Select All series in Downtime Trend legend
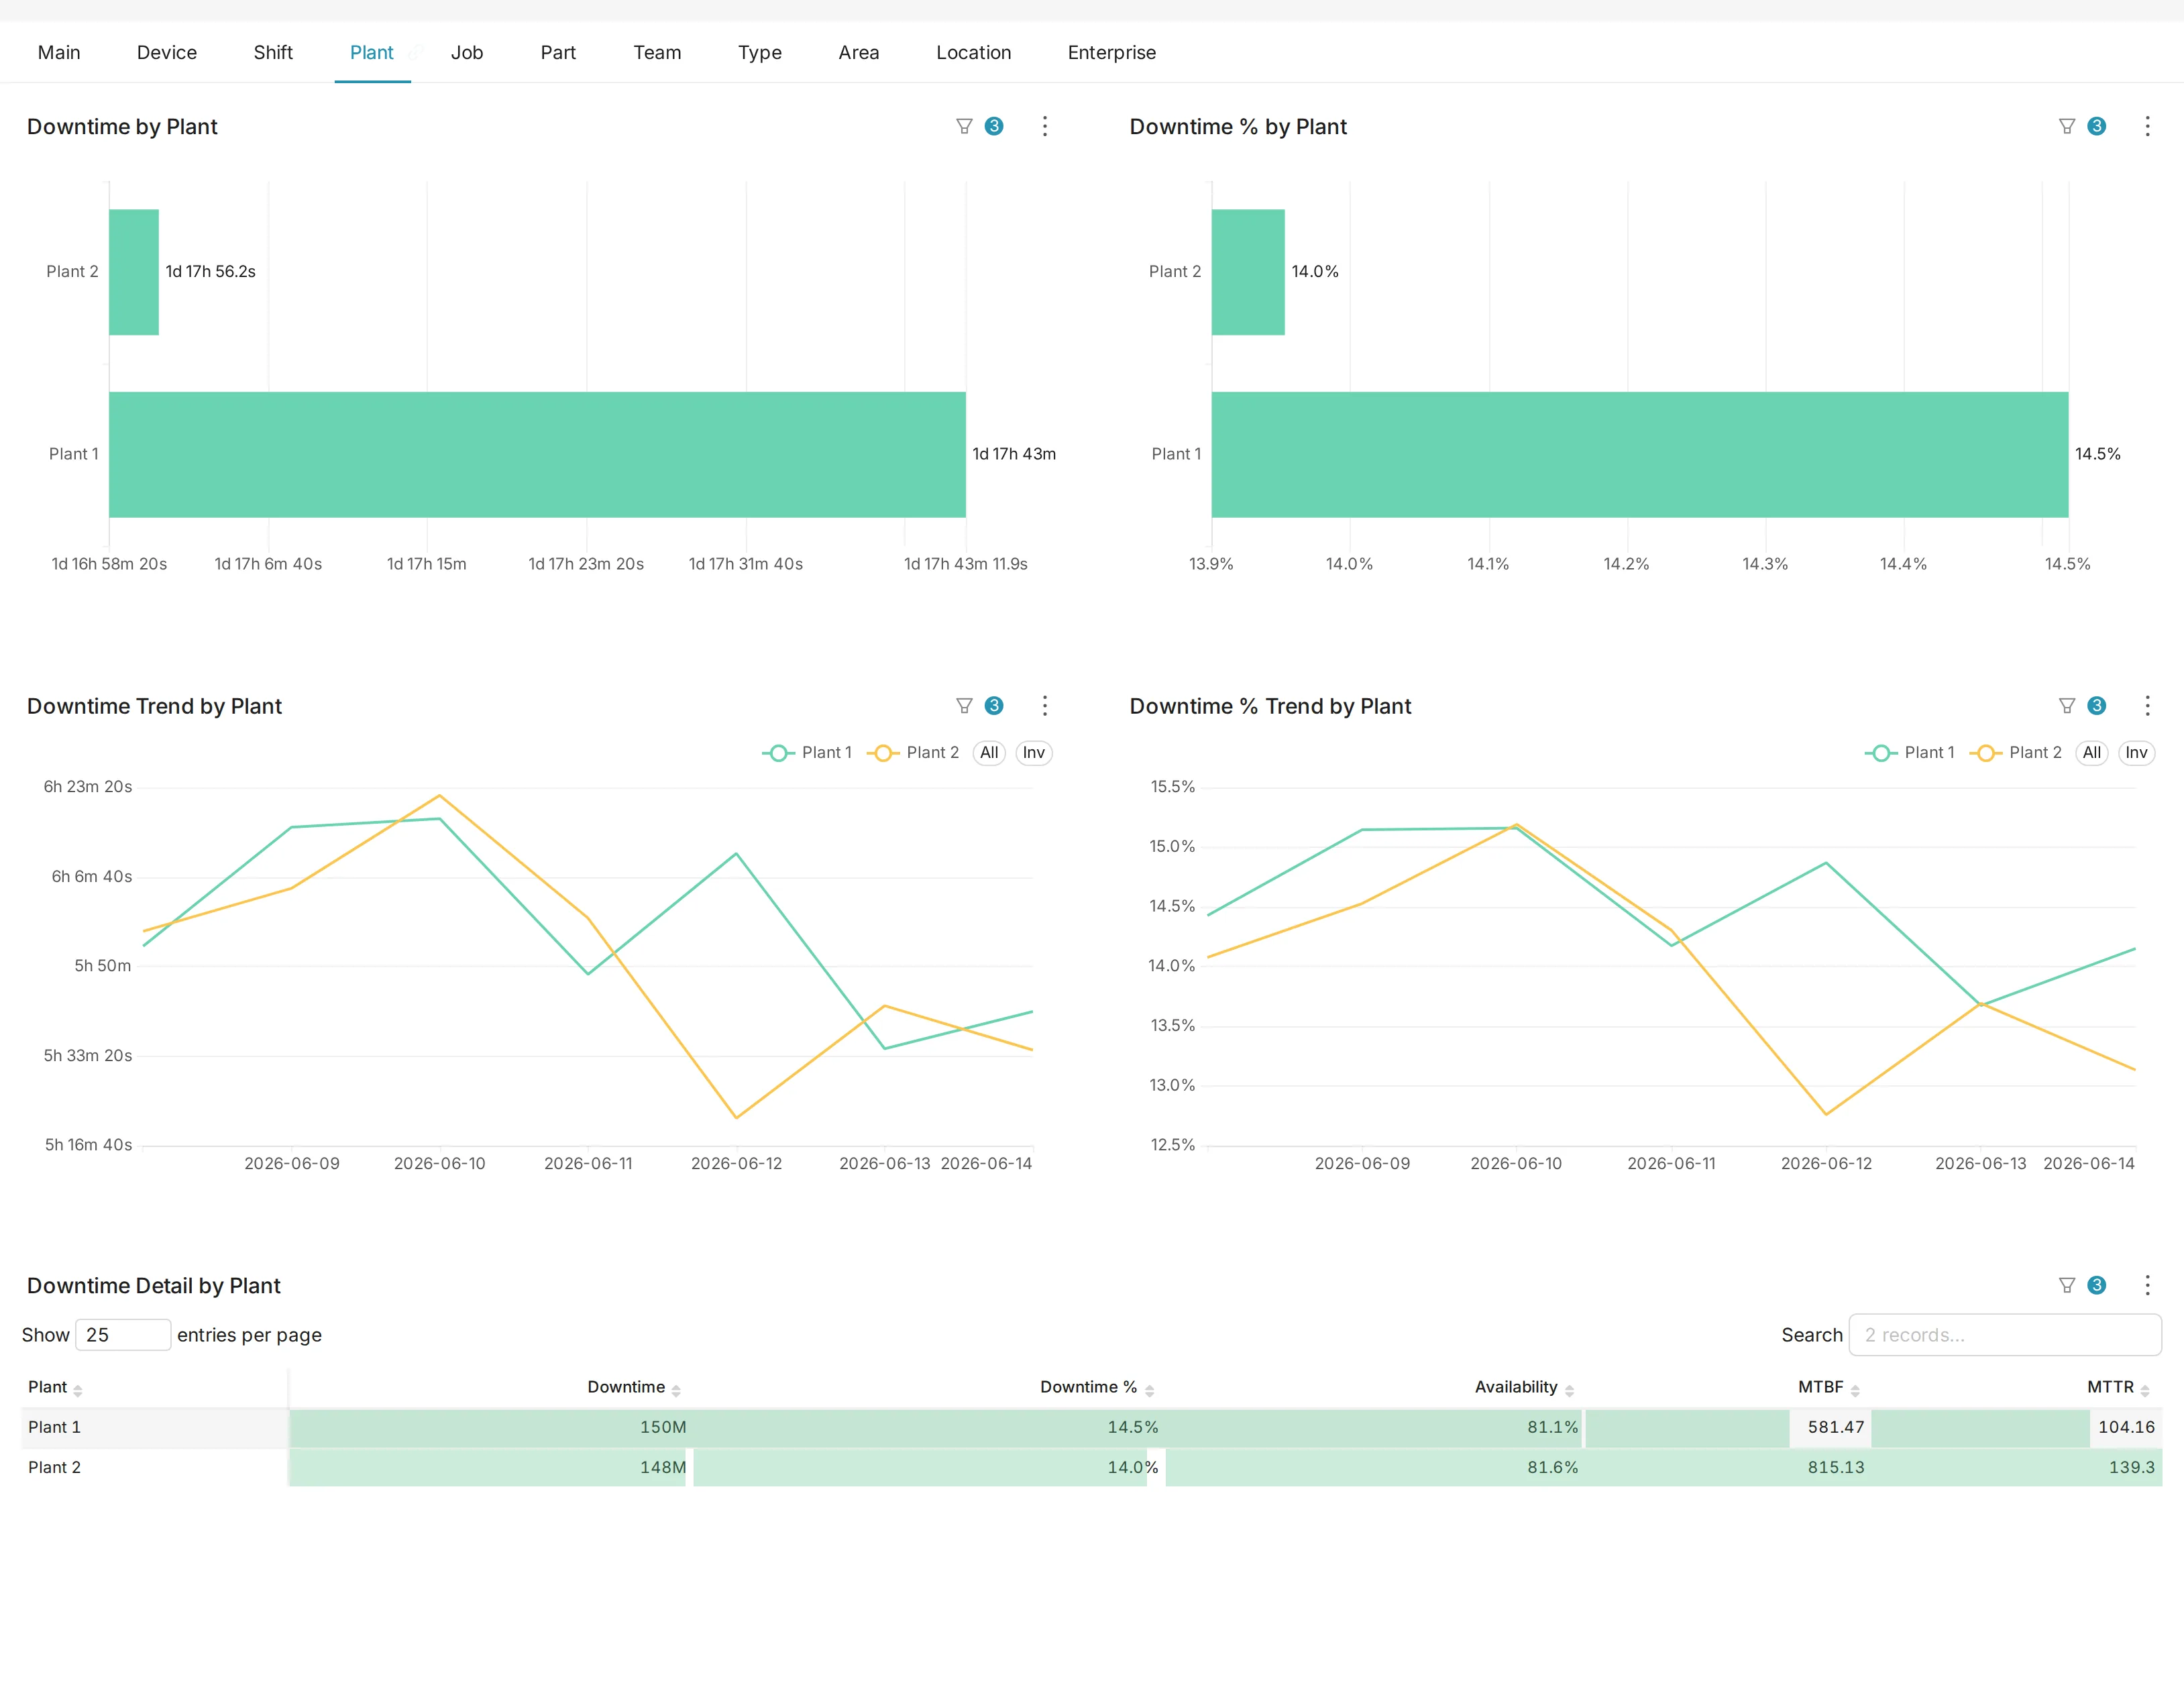2184x1693 pixels. [x=989, y=753]
